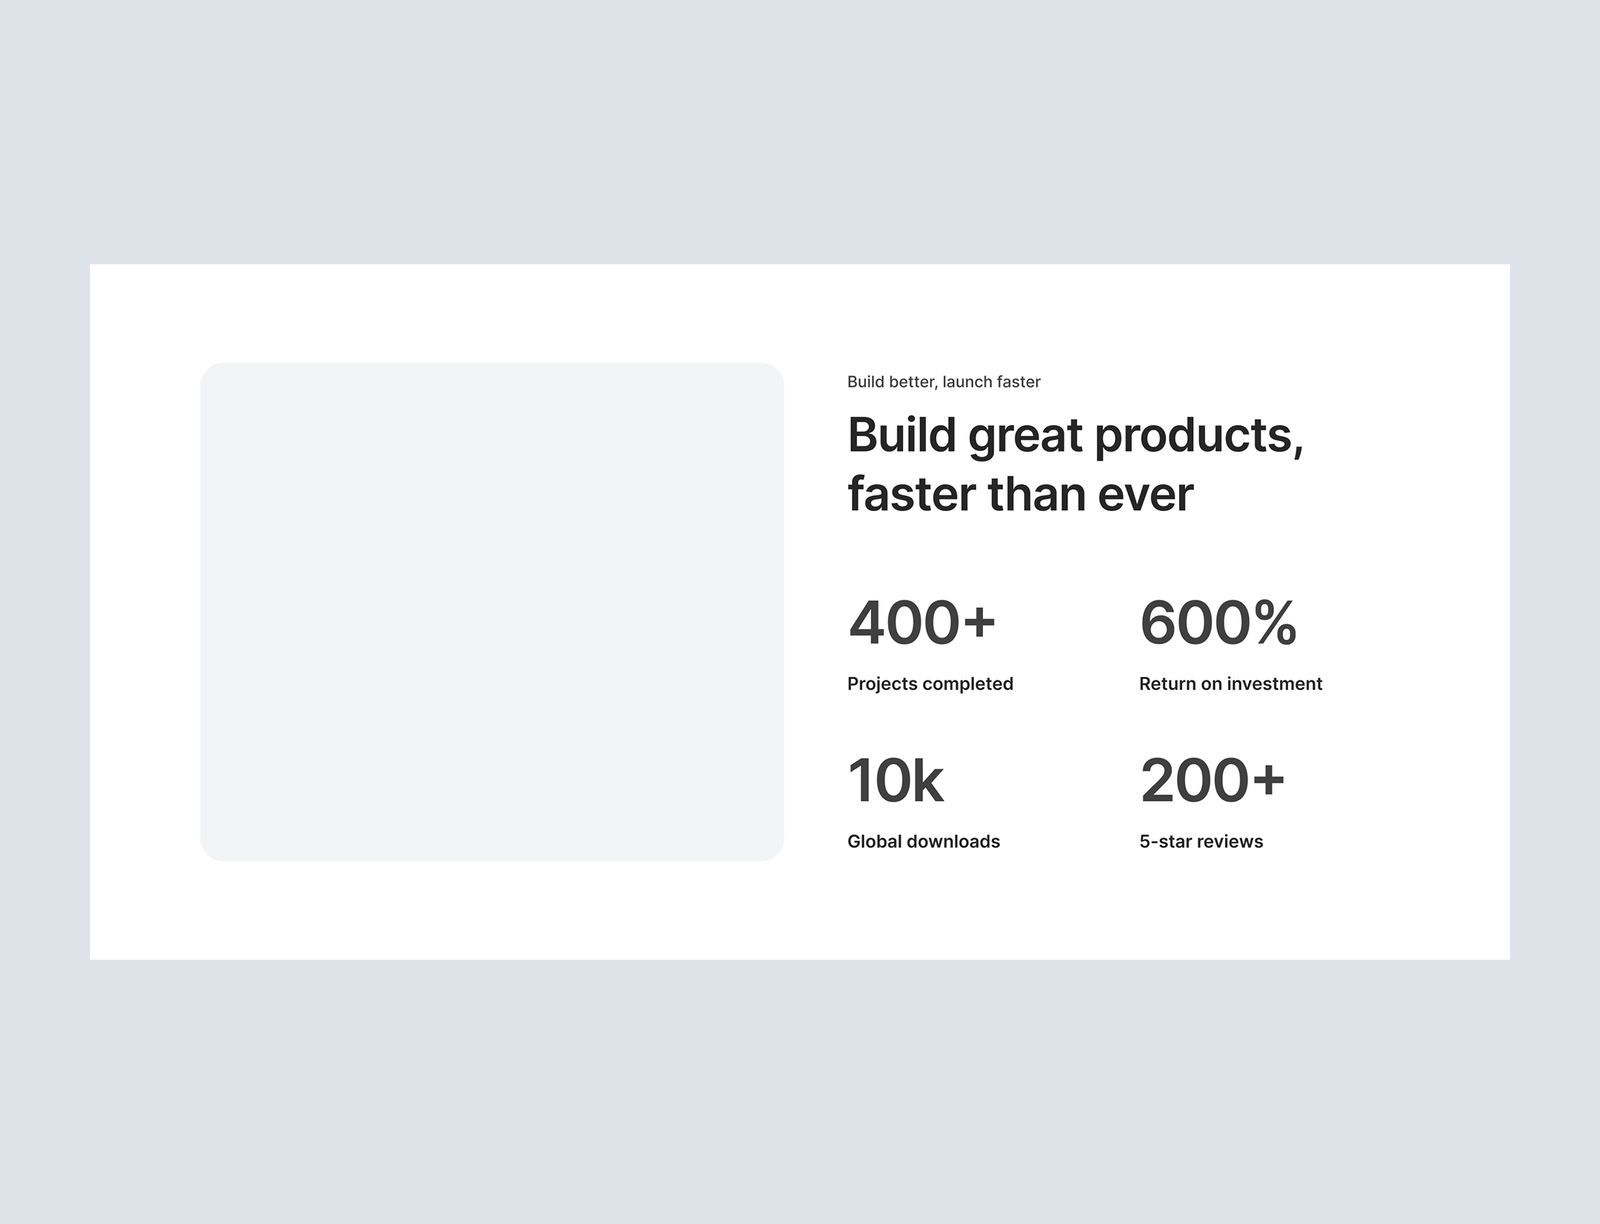Click the "Build better, launch faster" tagline
This screenshot has height=1224, width=1600.
coord(943,382)
